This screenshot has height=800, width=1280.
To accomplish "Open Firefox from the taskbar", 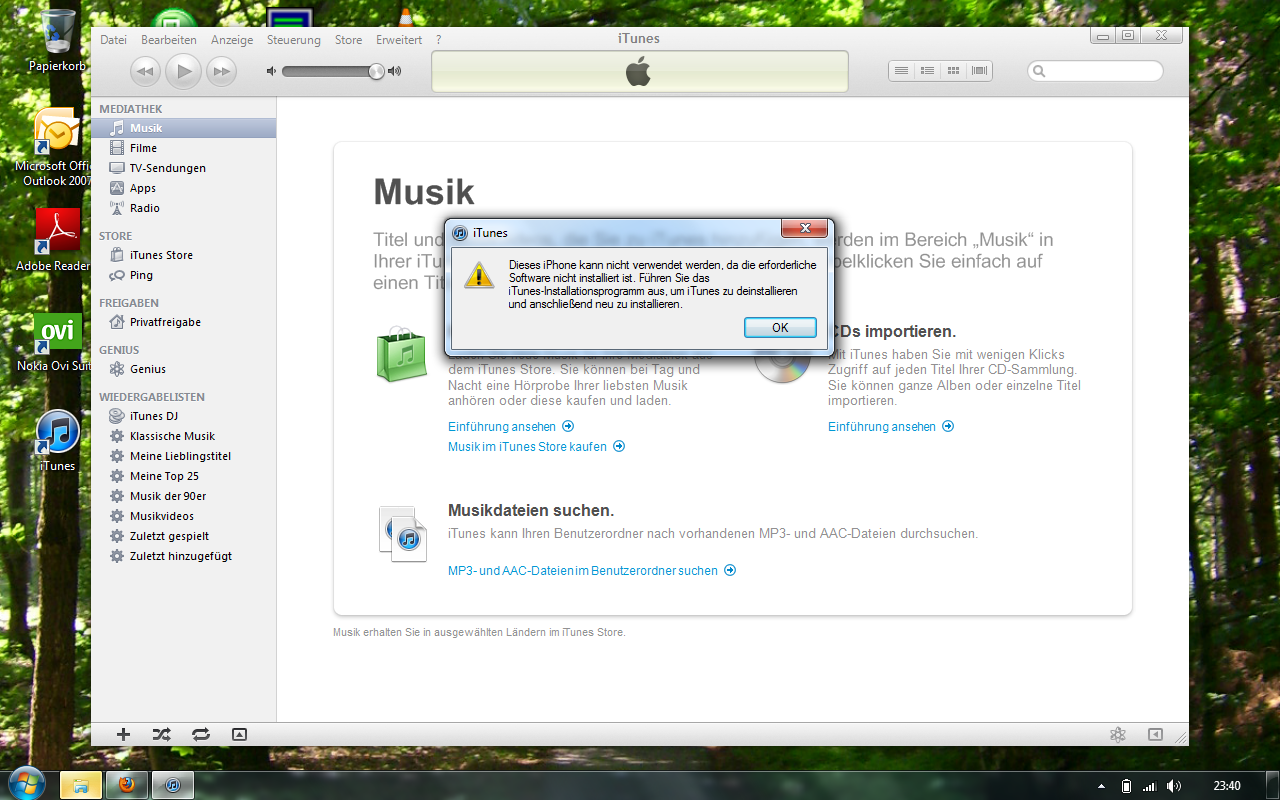I will click(127, 785).
